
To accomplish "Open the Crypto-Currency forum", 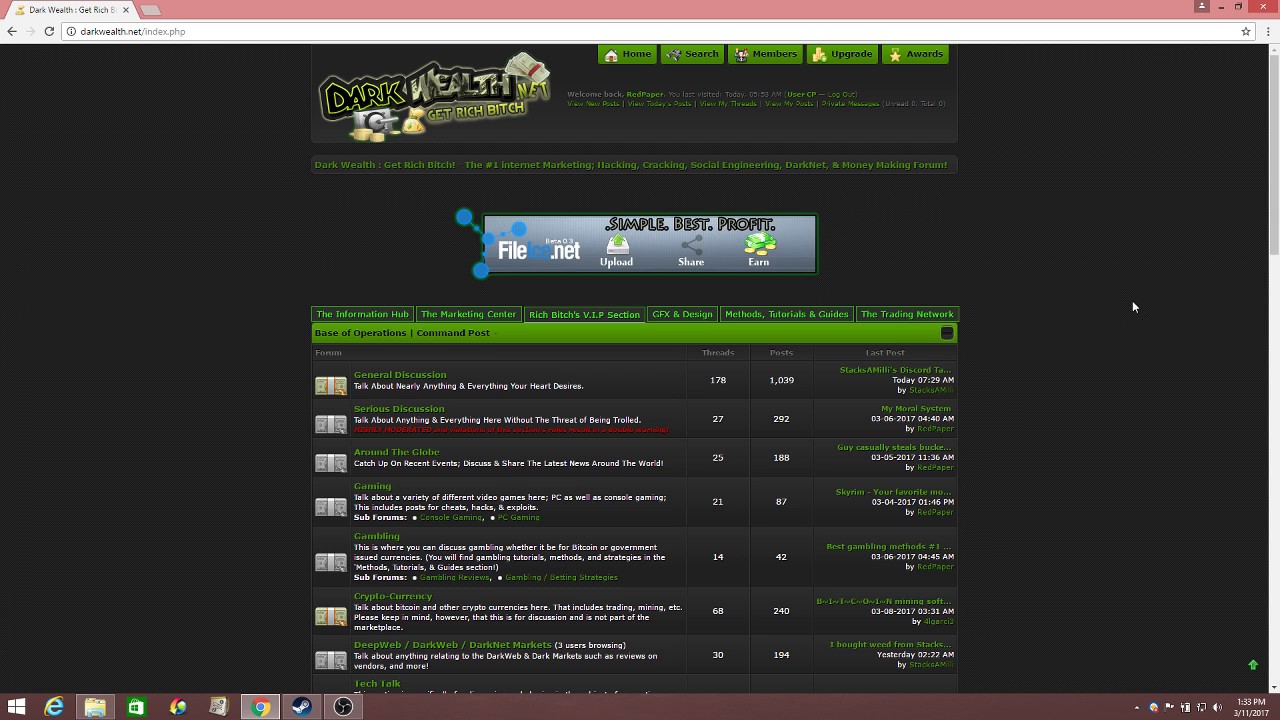I will (393, 596).
